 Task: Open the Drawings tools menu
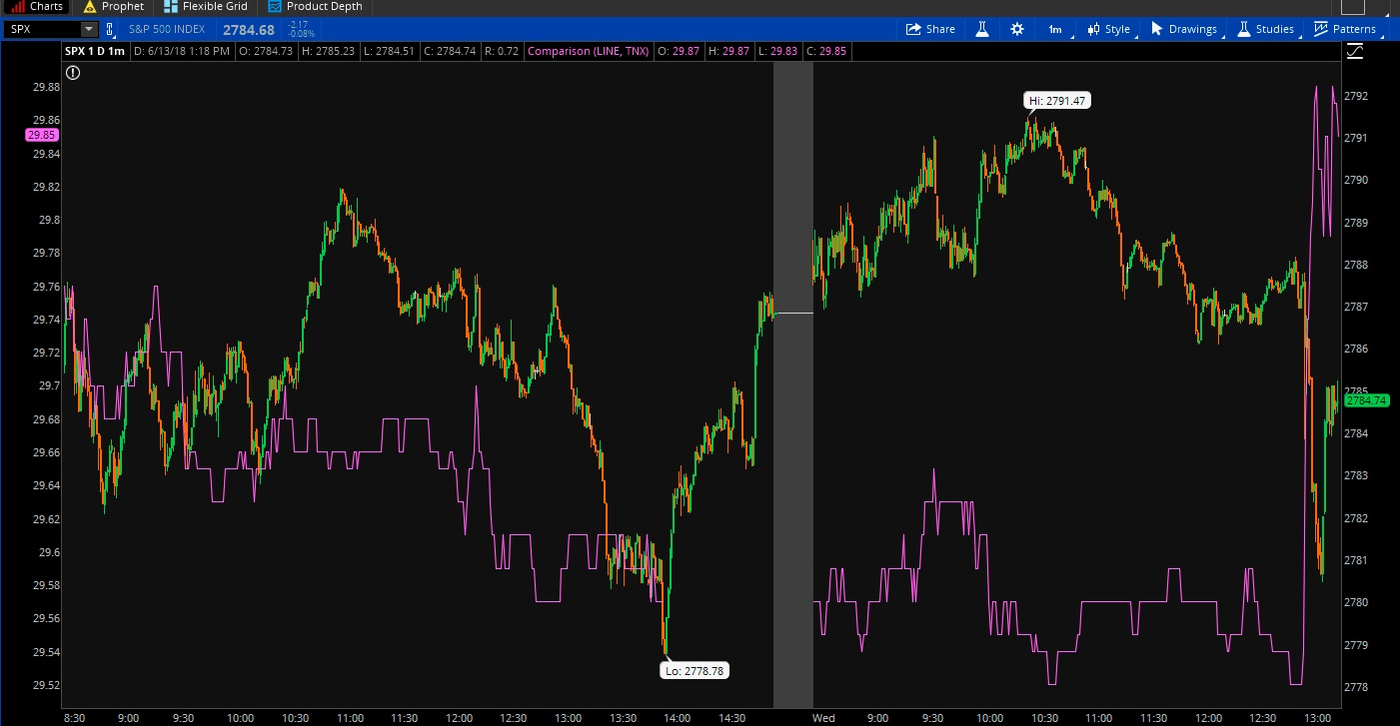pyautogui.click(x=1184, y=29)
